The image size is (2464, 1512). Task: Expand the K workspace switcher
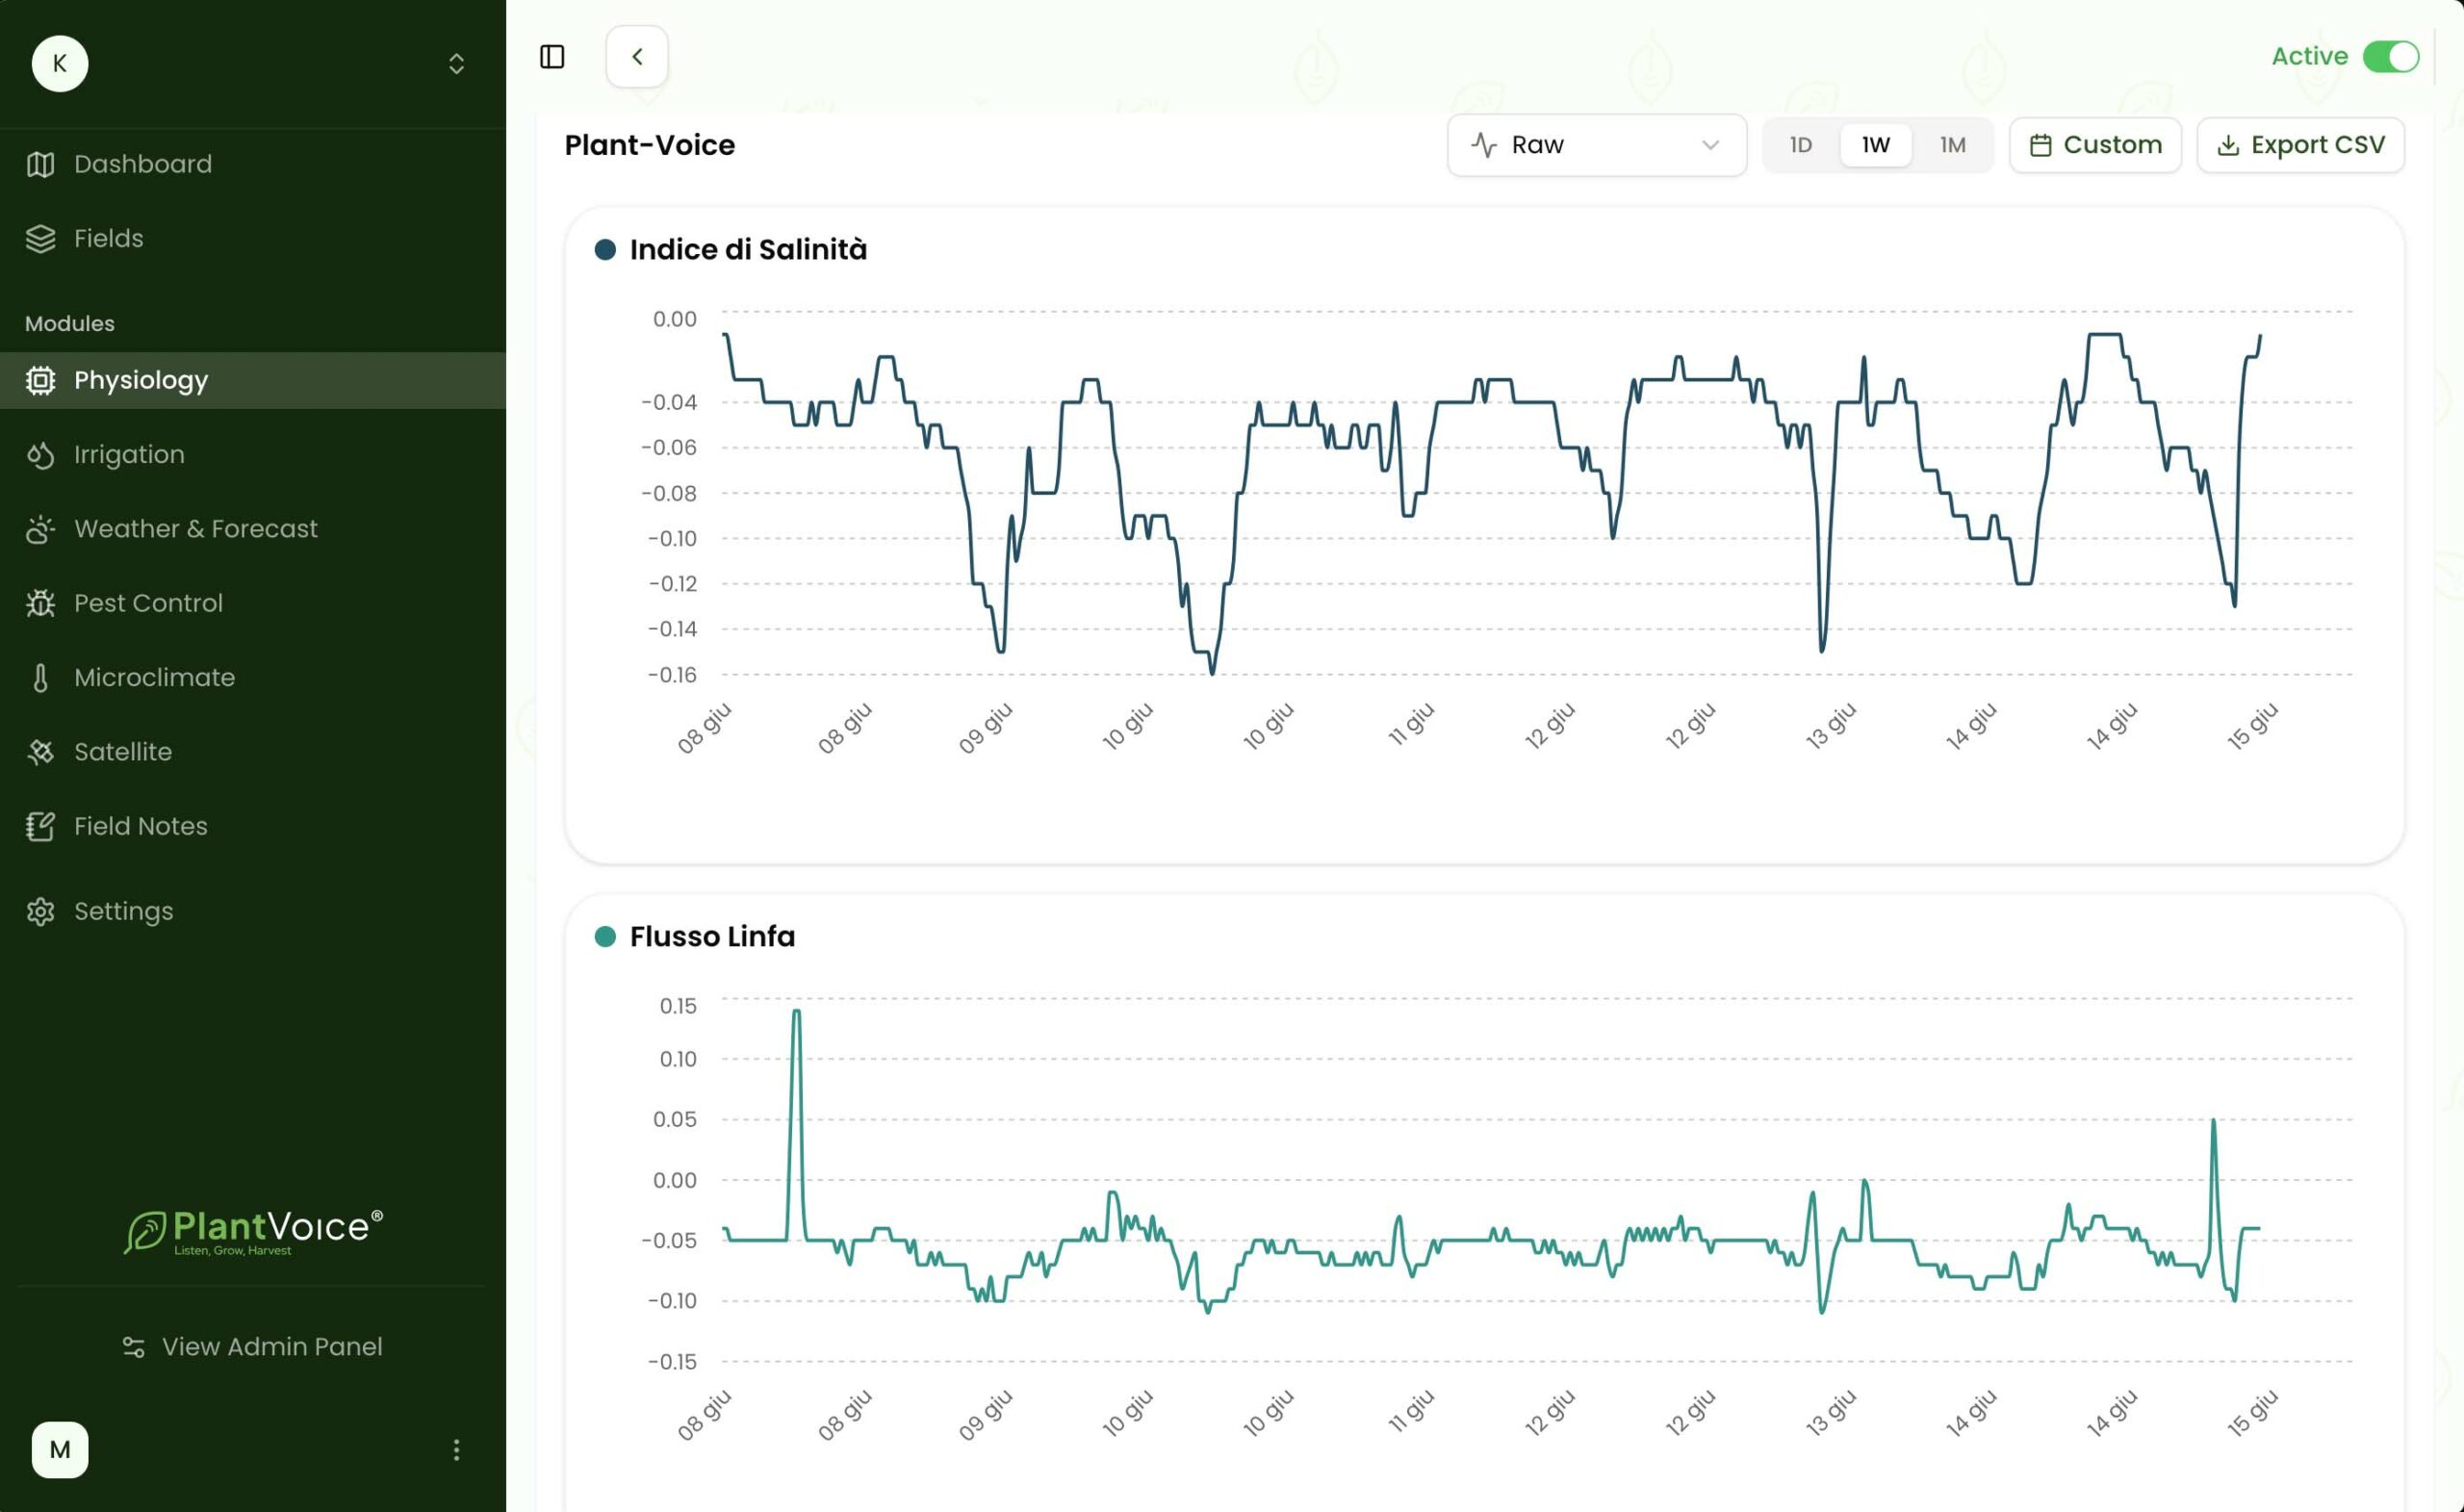[456, 64]
